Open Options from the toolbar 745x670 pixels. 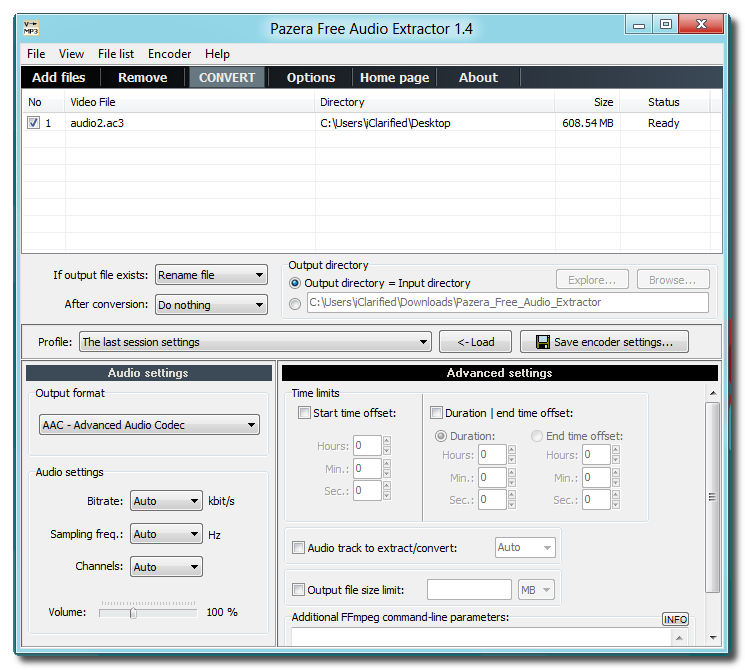pyautogui.click(x=311, y=77)
